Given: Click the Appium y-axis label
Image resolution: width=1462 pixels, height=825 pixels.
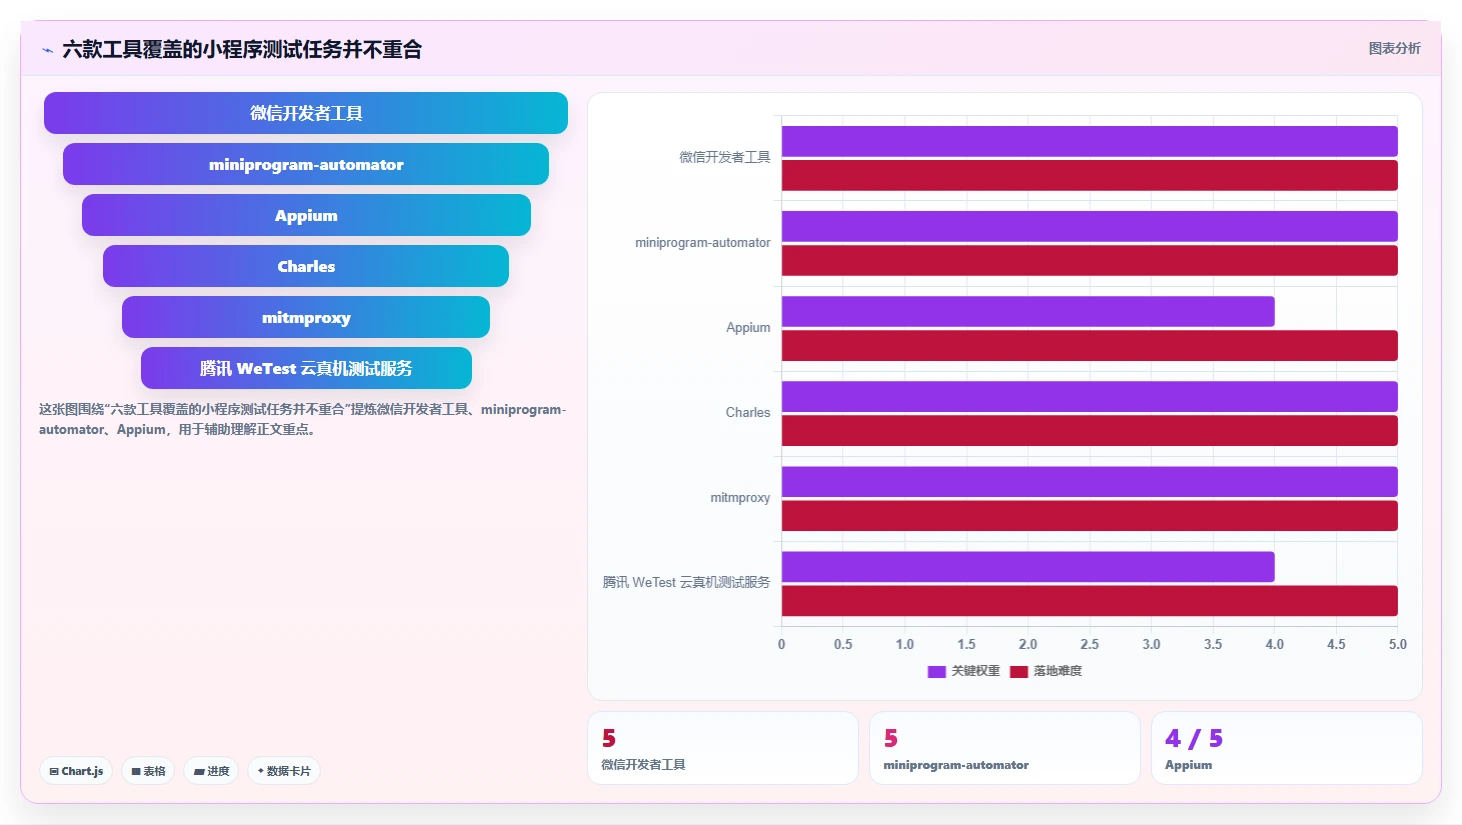Looking at the screenshot, I should pos(748,327).
